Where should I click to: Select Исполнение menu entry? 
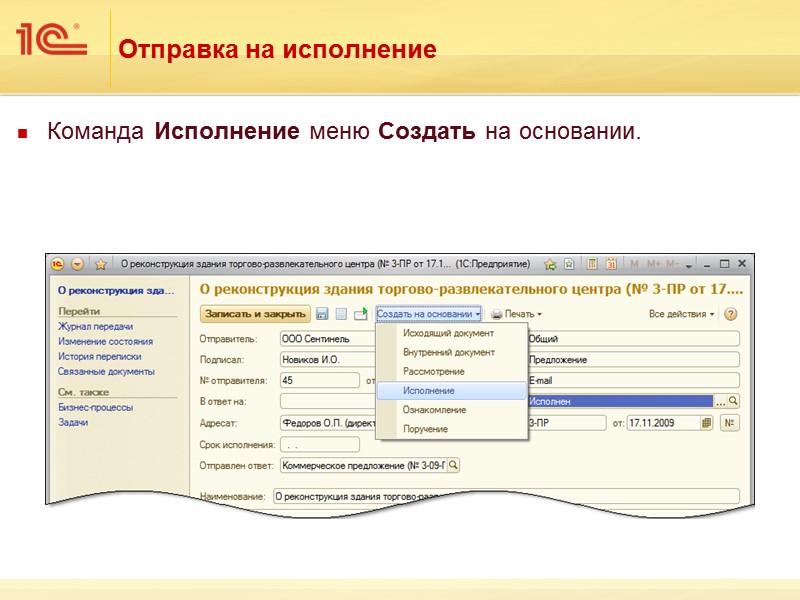point(452,391)
